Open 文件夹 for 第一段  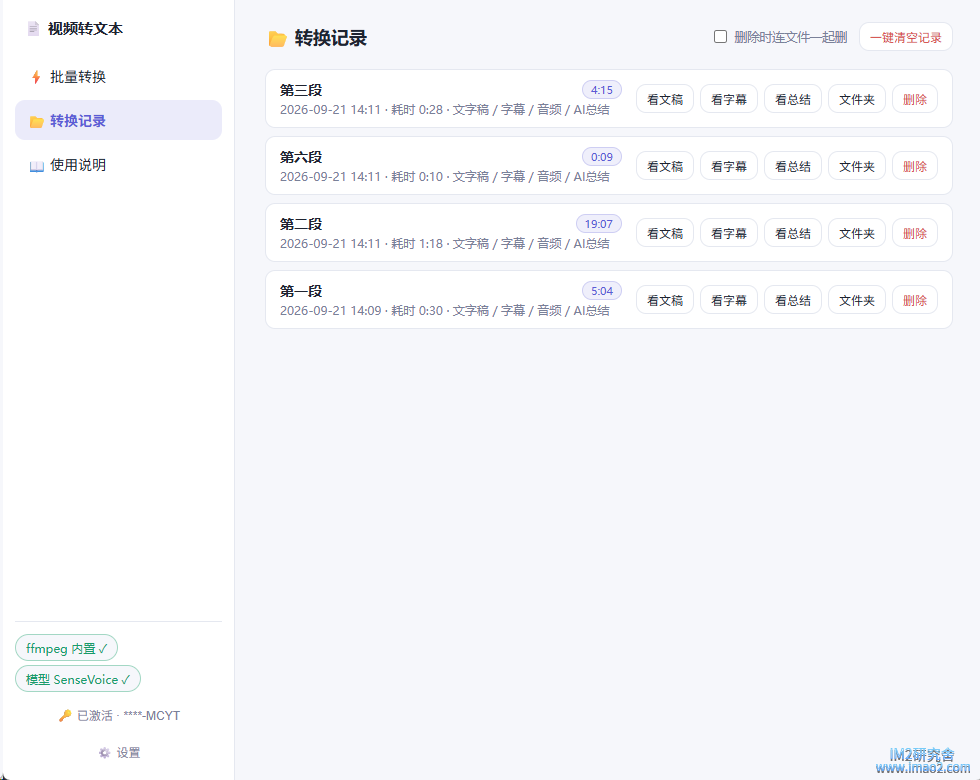[857, 299]
